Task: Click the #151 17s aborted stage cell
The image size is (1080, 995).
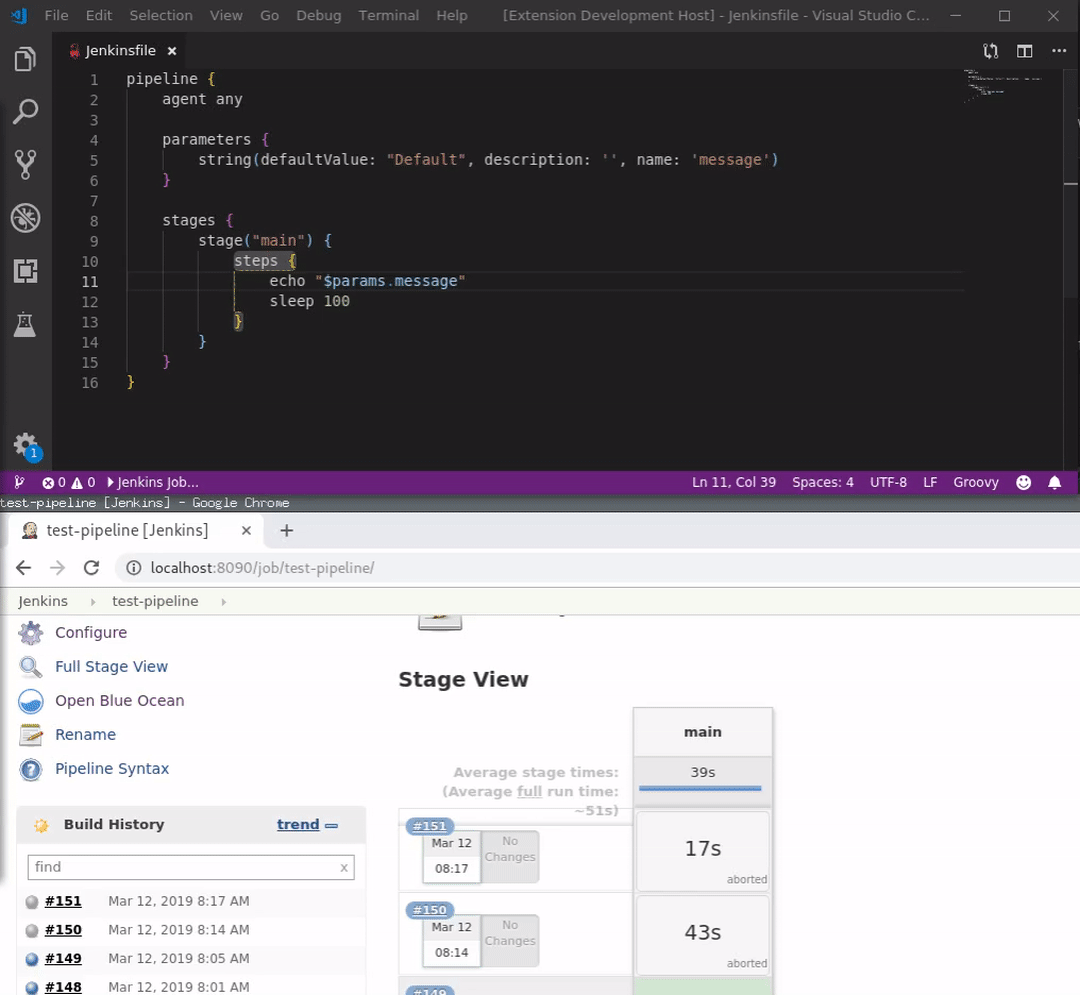Action: (x=703, y=851)
